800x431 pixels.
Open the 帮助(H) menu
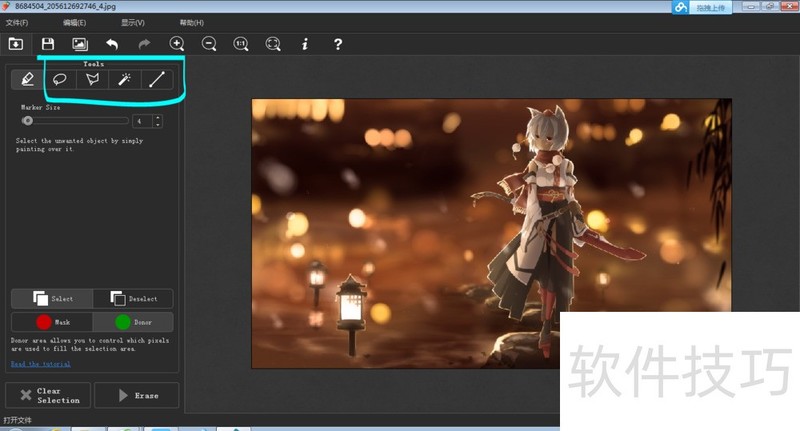[192, 22]
